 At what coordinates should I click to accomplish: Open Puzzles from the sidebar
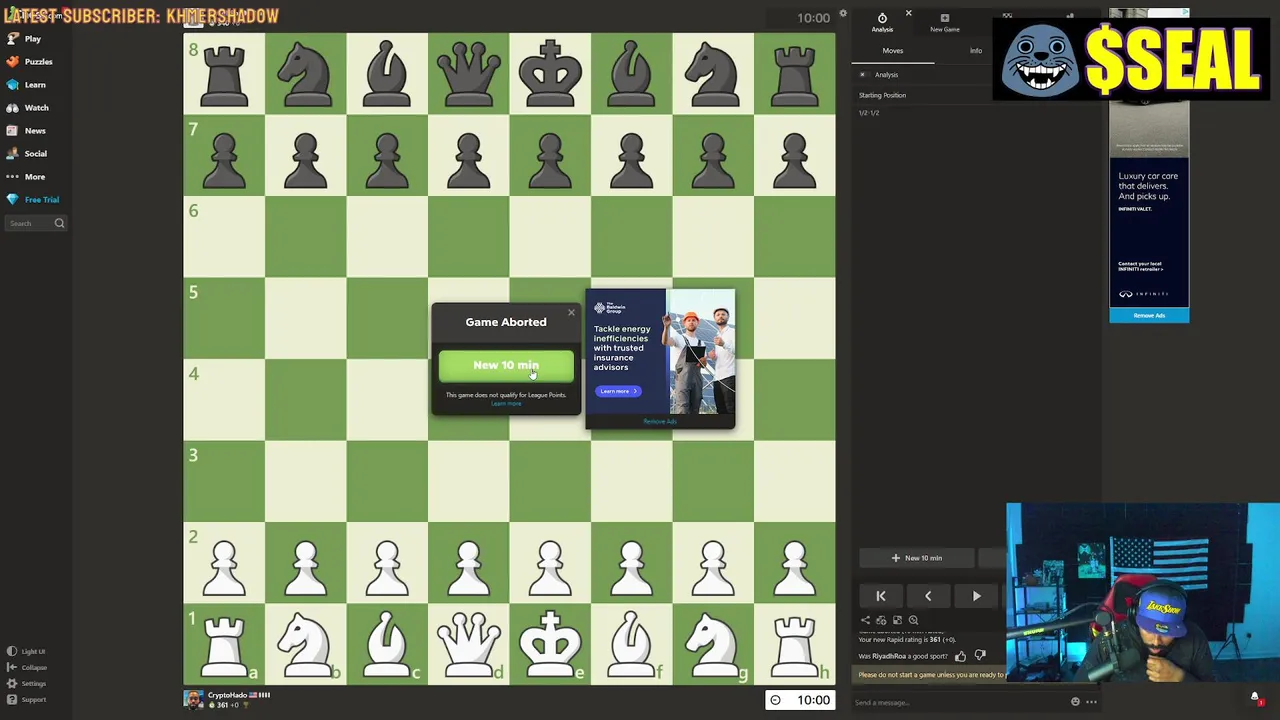click(x=29, y=62)
